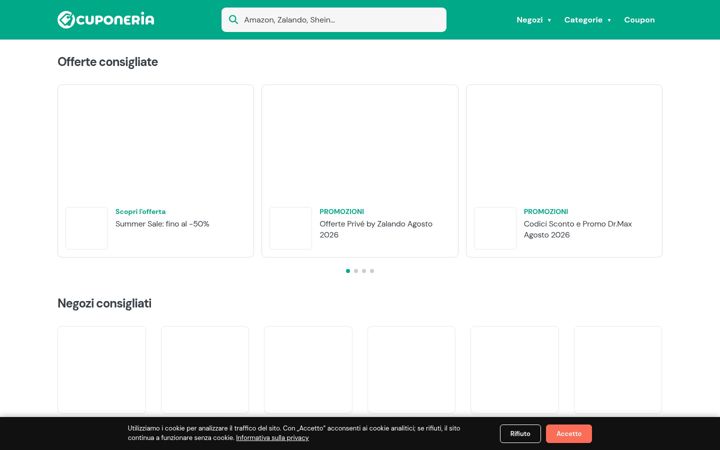Click the Negozi consigliati heading
Viewport: 720px width, 450px height.
104,304
